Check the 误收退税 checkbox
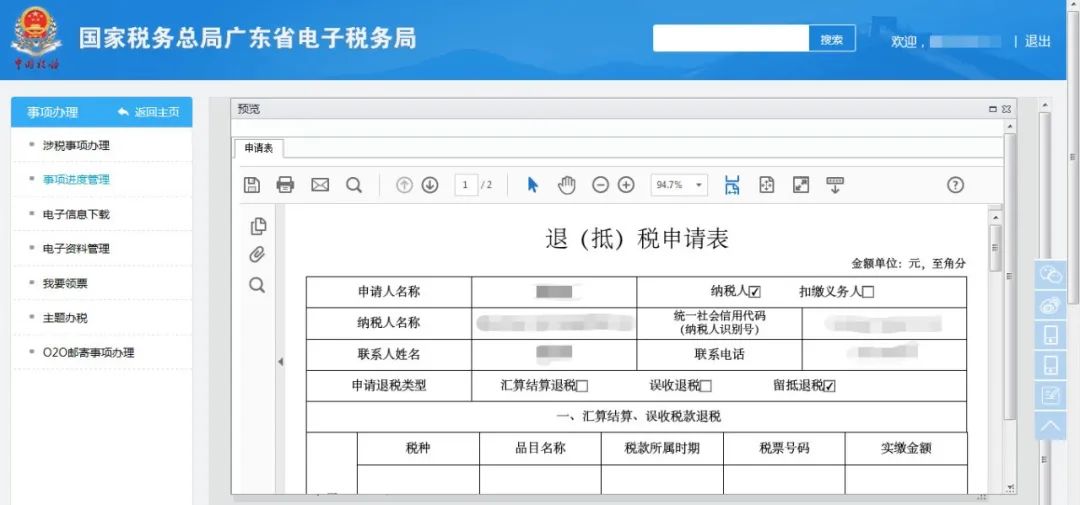1080x505 pixels. click(705, 387)
